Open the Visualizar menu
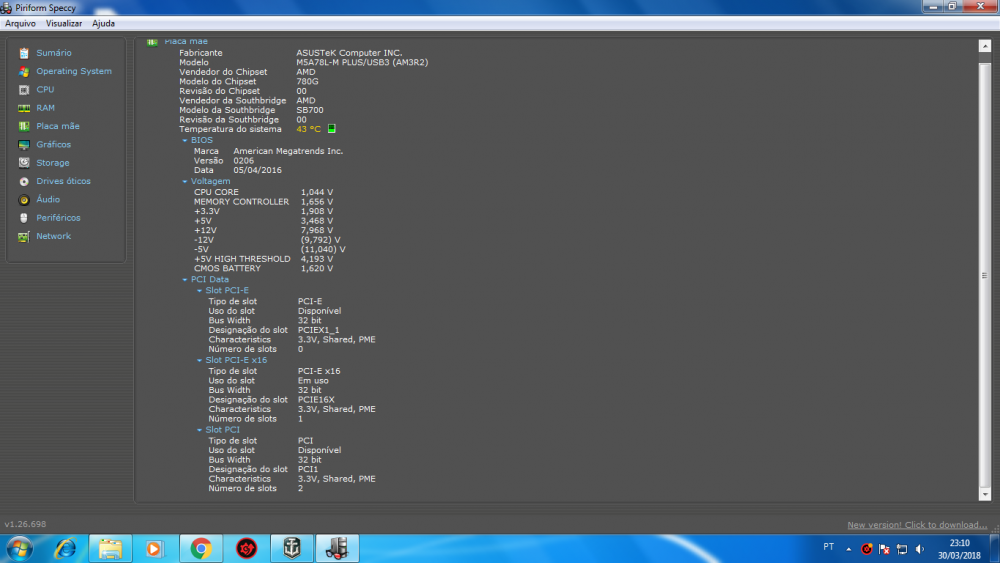Screen dimensions: 1000x563 (64, 23)
